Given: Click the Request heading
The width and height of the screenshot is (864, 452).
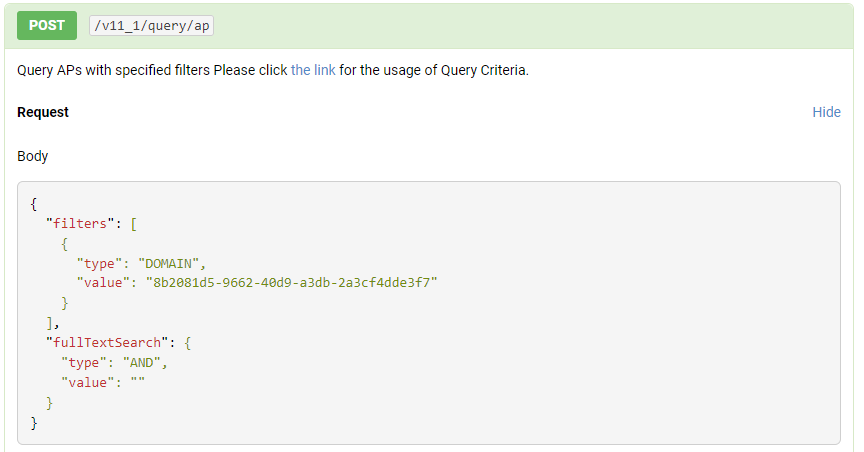Looking at the screenshot, I should [43, 112].
